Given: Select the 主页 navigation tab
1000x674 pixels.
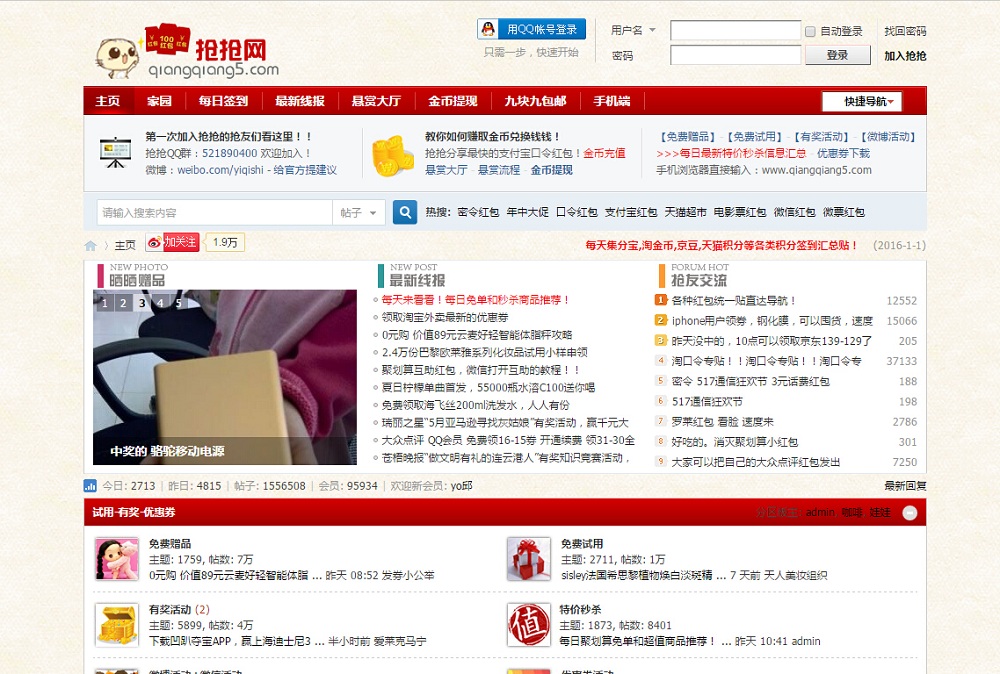Looking at the screenshot, I should pyautogui.click(x=108, y=101).
